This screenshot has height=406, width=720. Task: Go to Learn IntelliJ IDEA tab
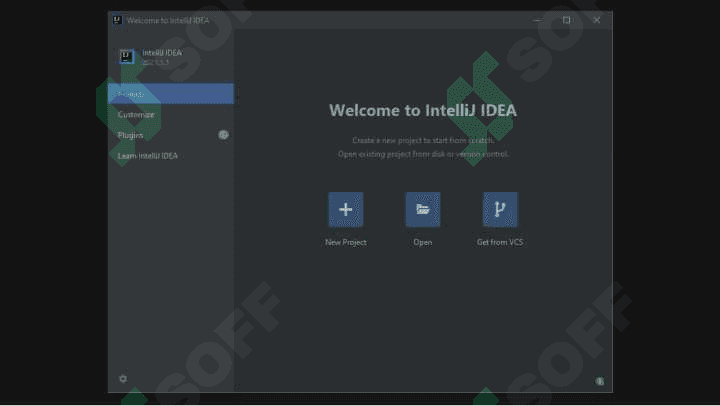coord(171,156)
